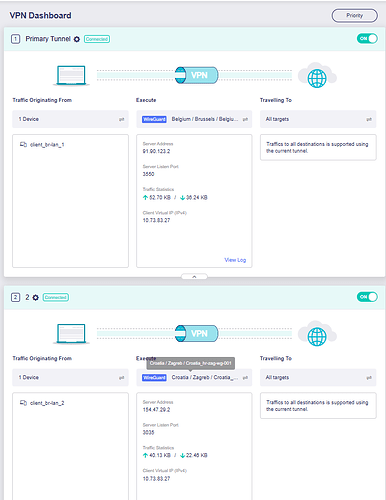Open Croatia / Zagreb WireGuard server selector

[194, 377]
